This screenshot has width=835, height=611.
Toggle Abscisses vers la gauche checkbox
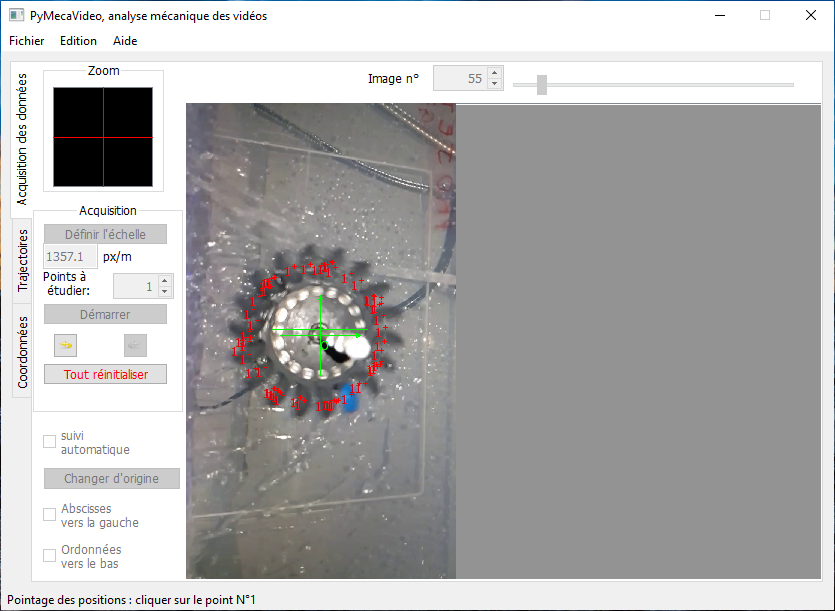pos(50,515)
